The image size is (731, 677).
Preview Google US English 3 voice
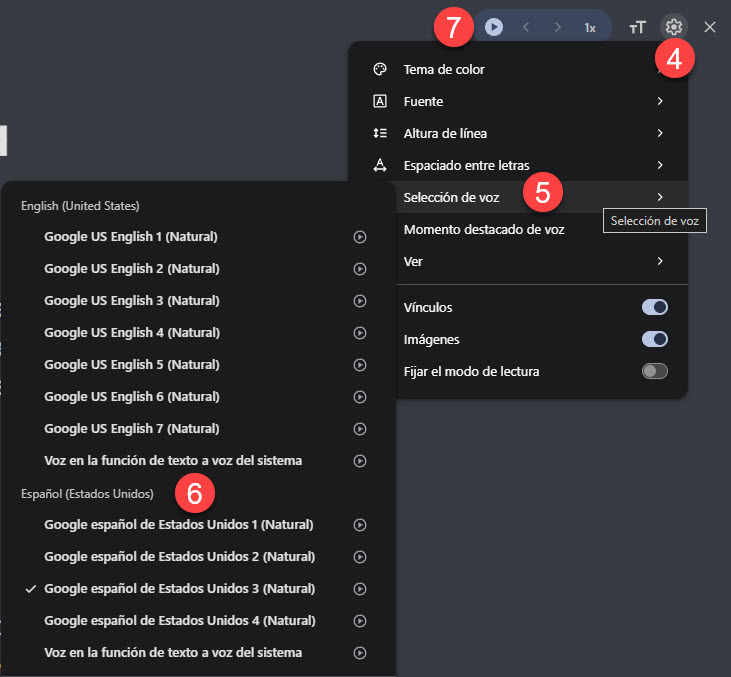click(x=359, y=301)
